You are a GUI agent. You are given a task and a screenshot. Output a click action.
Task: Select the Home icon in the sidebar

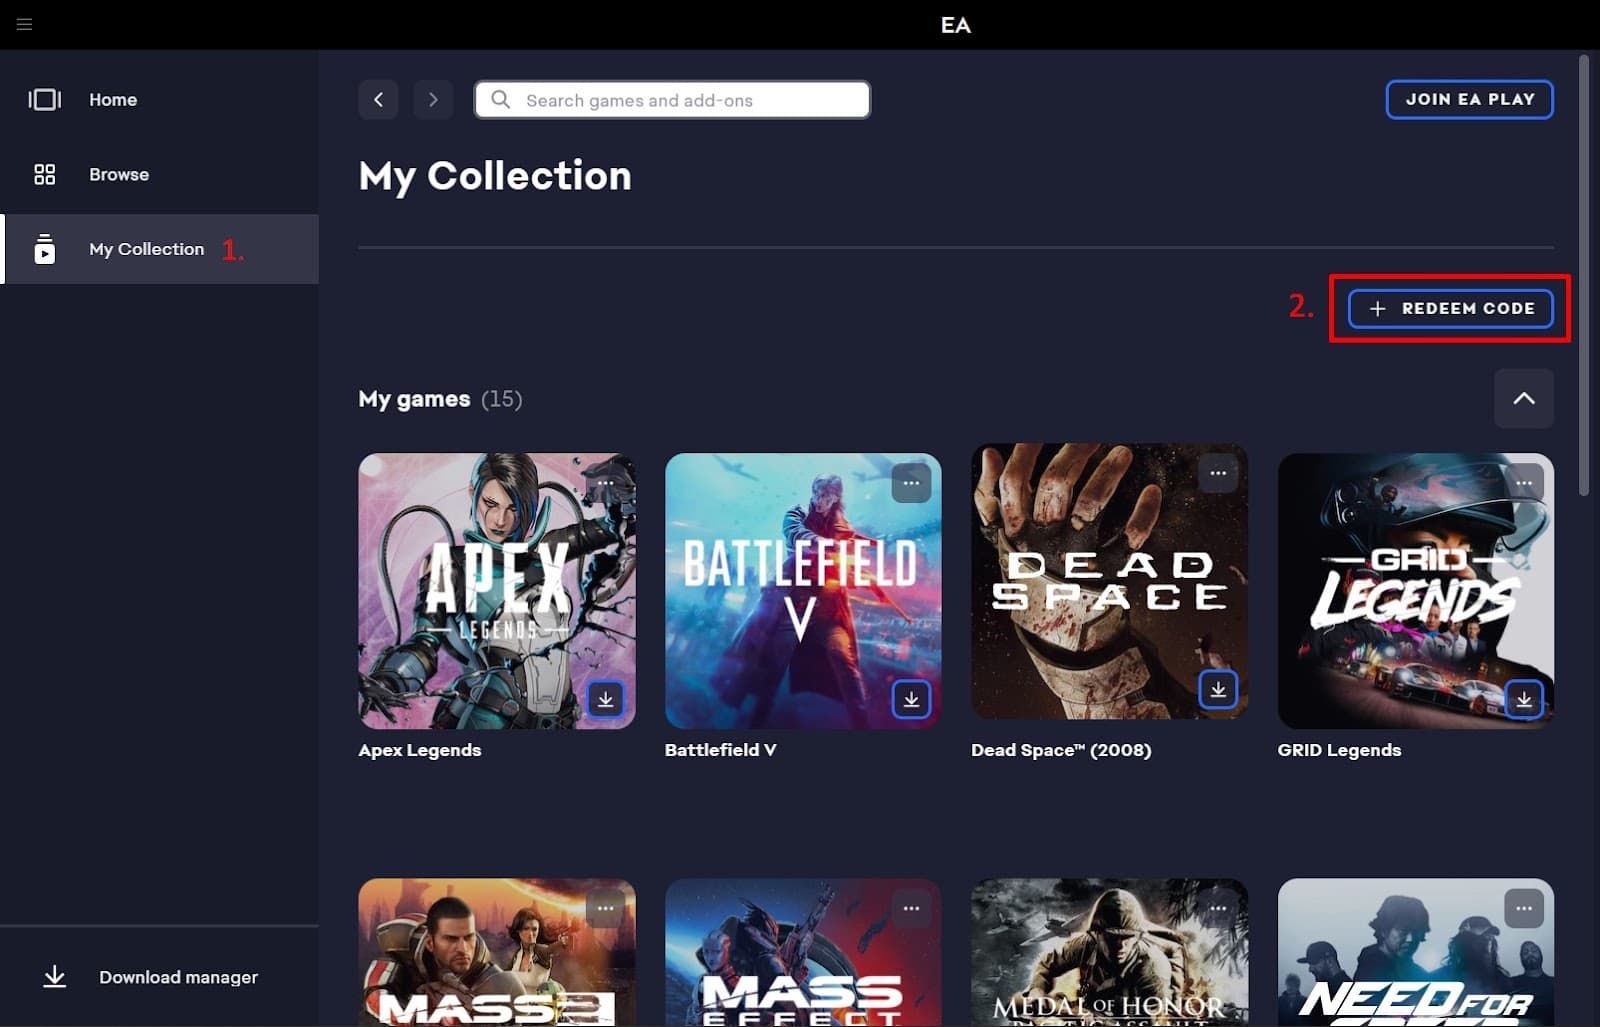[x=44, y=99]
